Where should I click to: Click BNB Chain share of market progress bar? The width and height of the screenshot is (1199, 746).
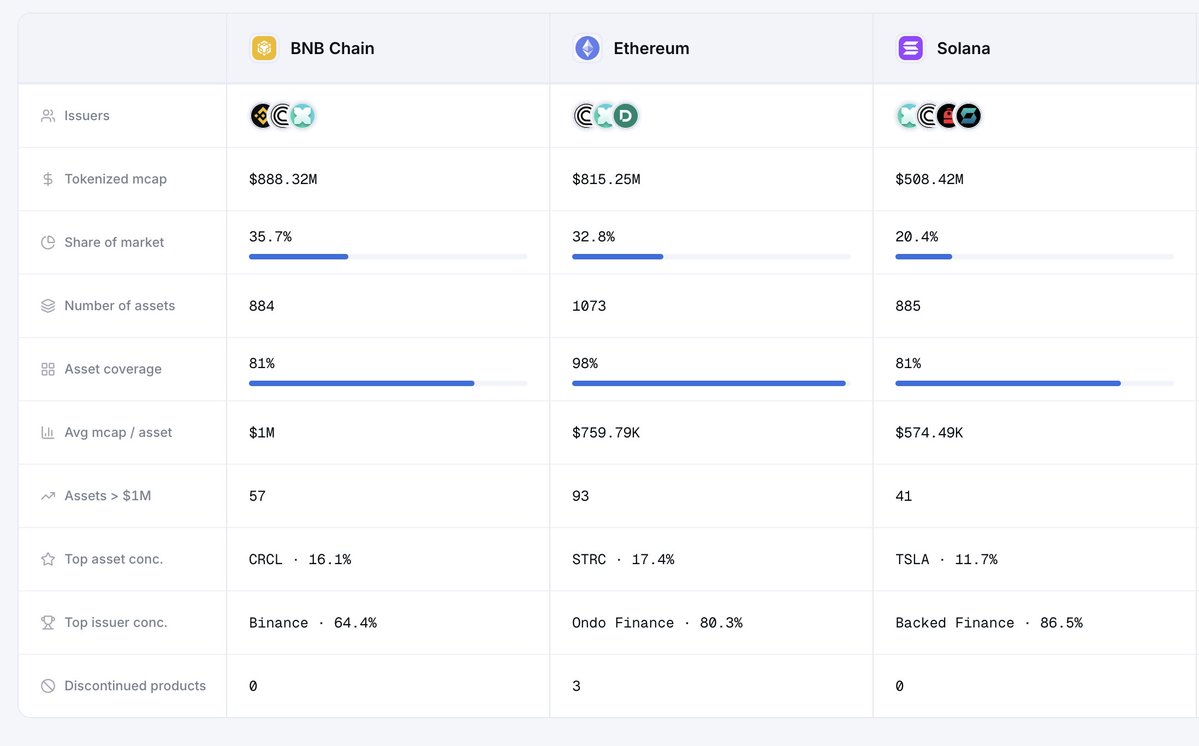[x=388, y=257]
